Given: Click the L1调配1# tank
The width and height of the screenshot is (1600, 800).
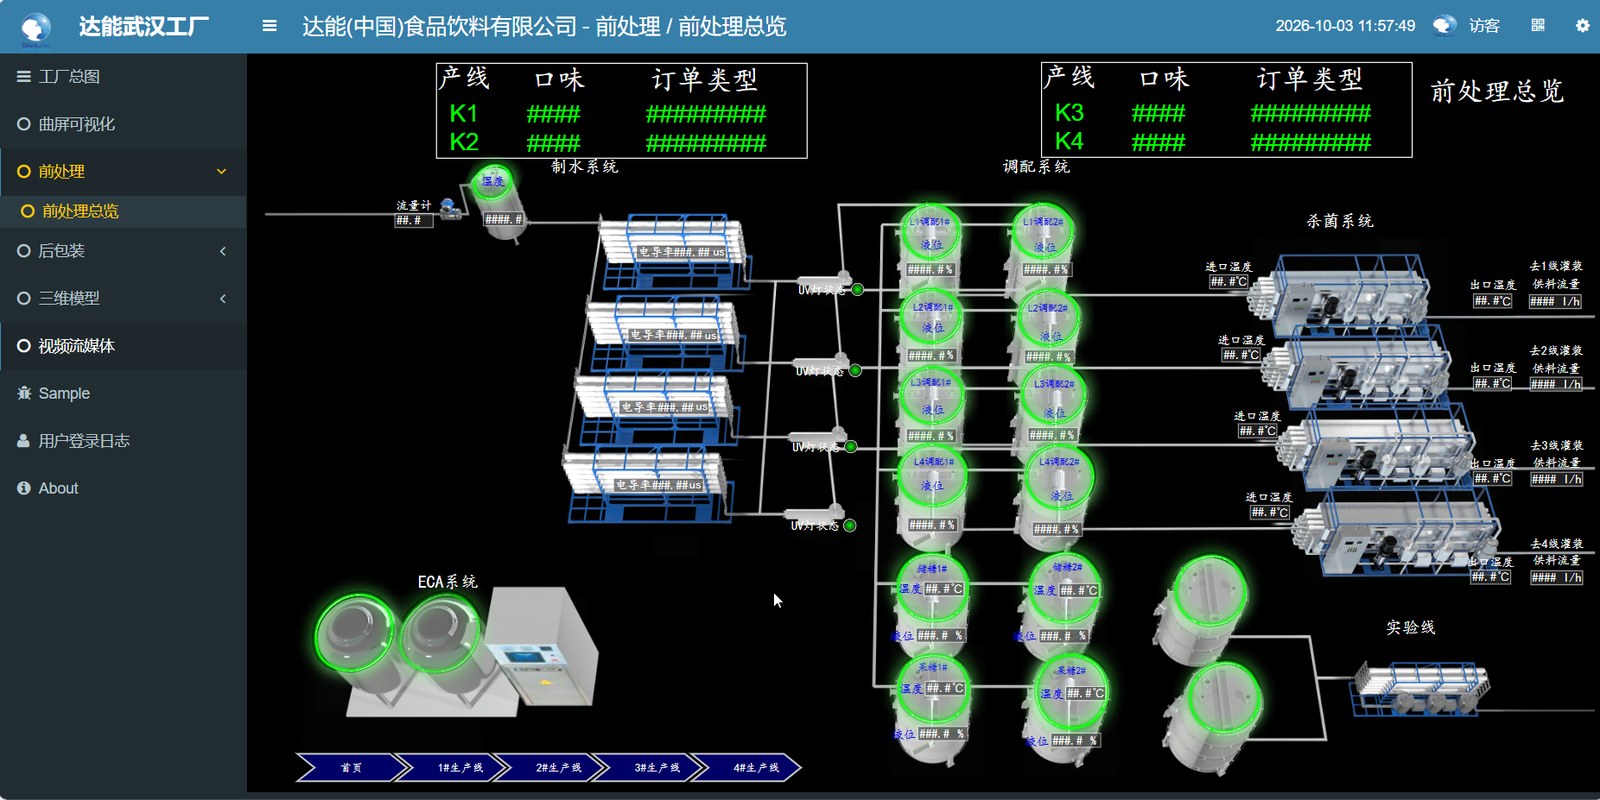Looking at the screenshot, I should click(x=931, y=243).
